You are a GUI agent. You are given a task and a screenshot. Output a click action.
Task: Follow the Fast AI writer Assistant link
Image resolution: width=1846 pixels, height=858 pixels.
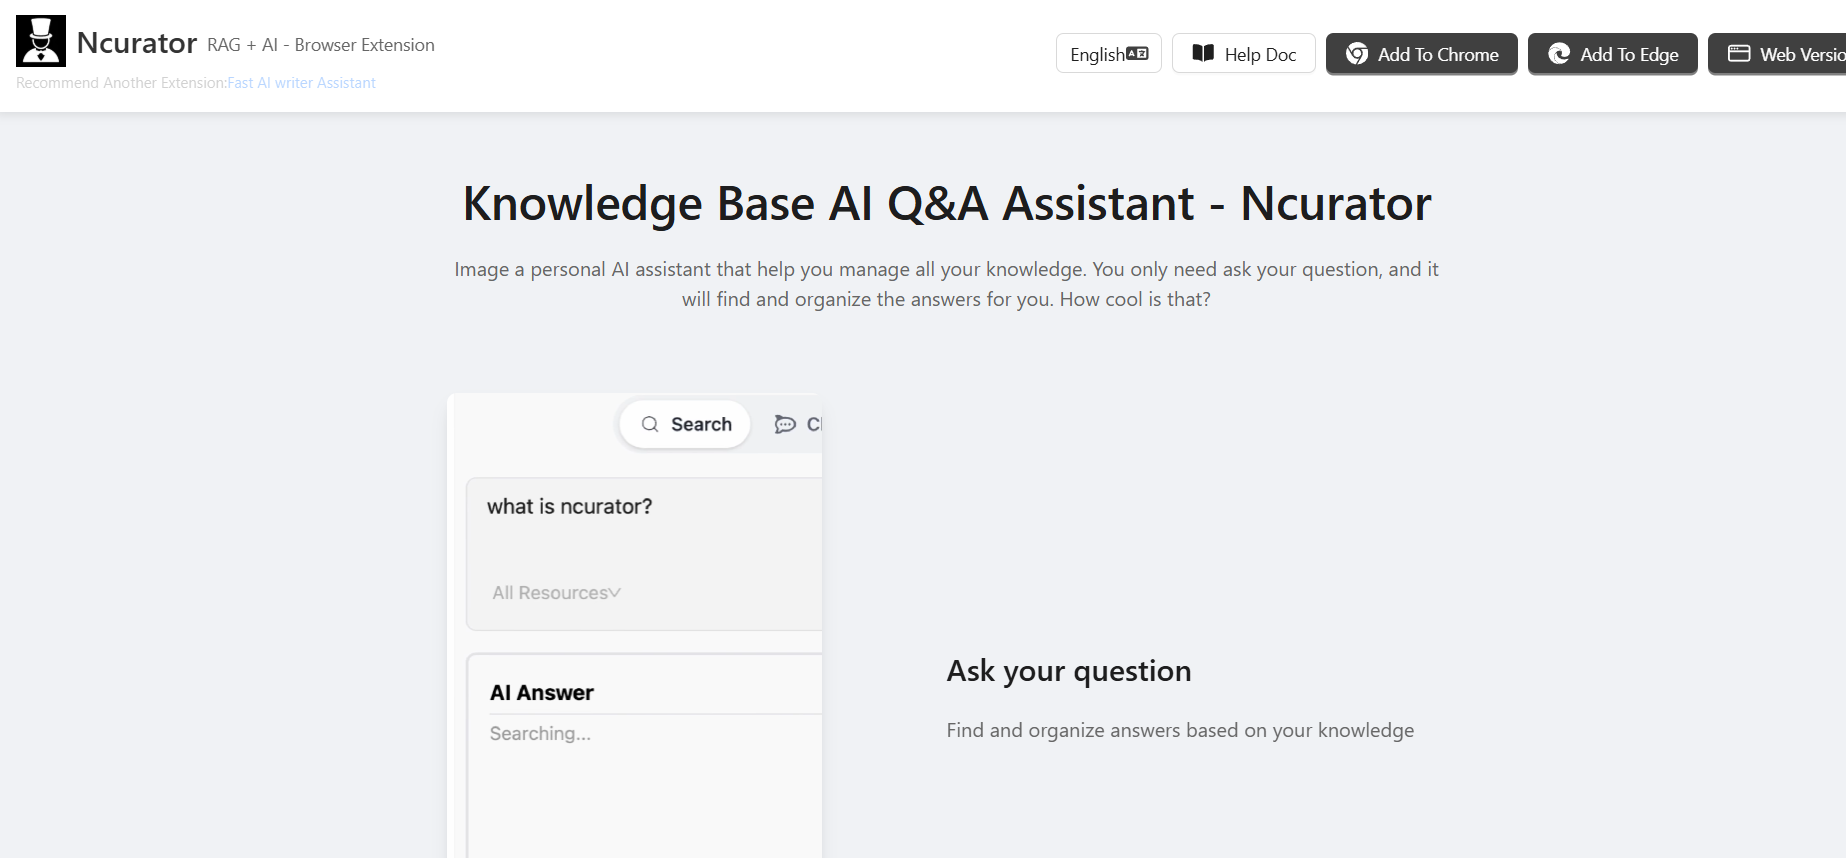302,83
